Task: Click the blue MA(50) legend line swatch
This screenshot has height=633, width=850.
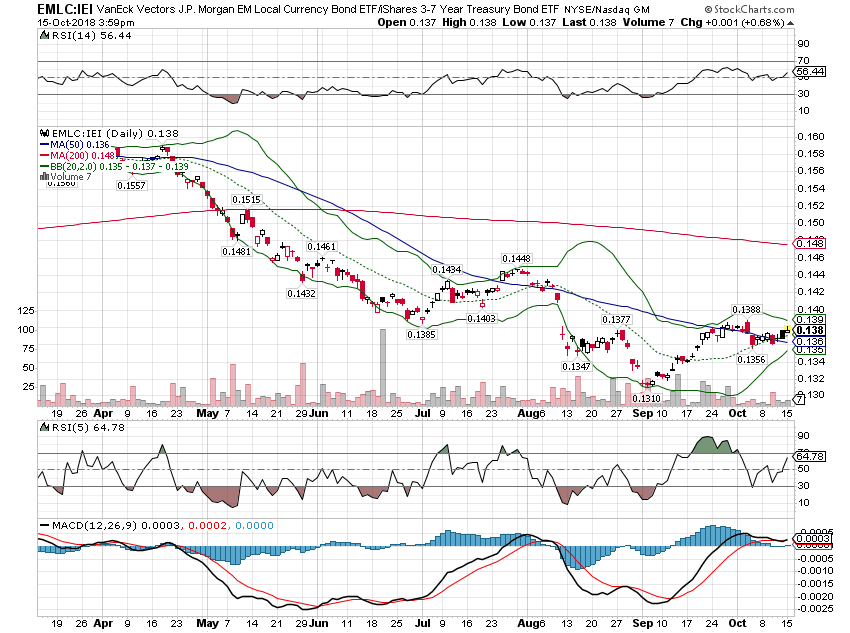Action: click(x=44, y=145)
